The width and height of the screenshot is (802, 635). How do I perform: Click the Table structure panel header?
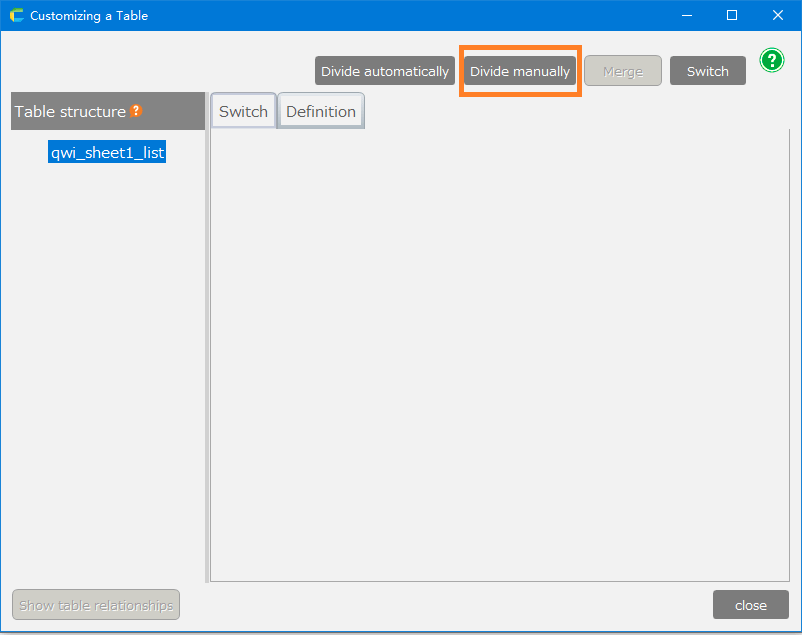tap(70, 111)
